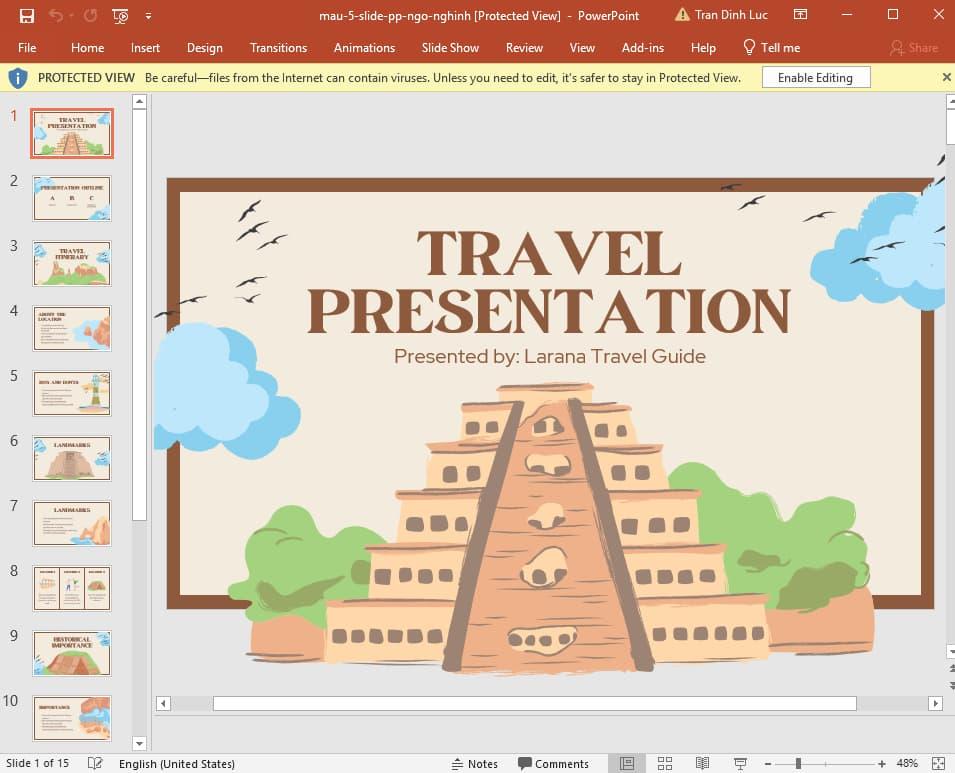
Task: Open the Customize Quick Access Toolbar menu
Action: click(146, 16)
